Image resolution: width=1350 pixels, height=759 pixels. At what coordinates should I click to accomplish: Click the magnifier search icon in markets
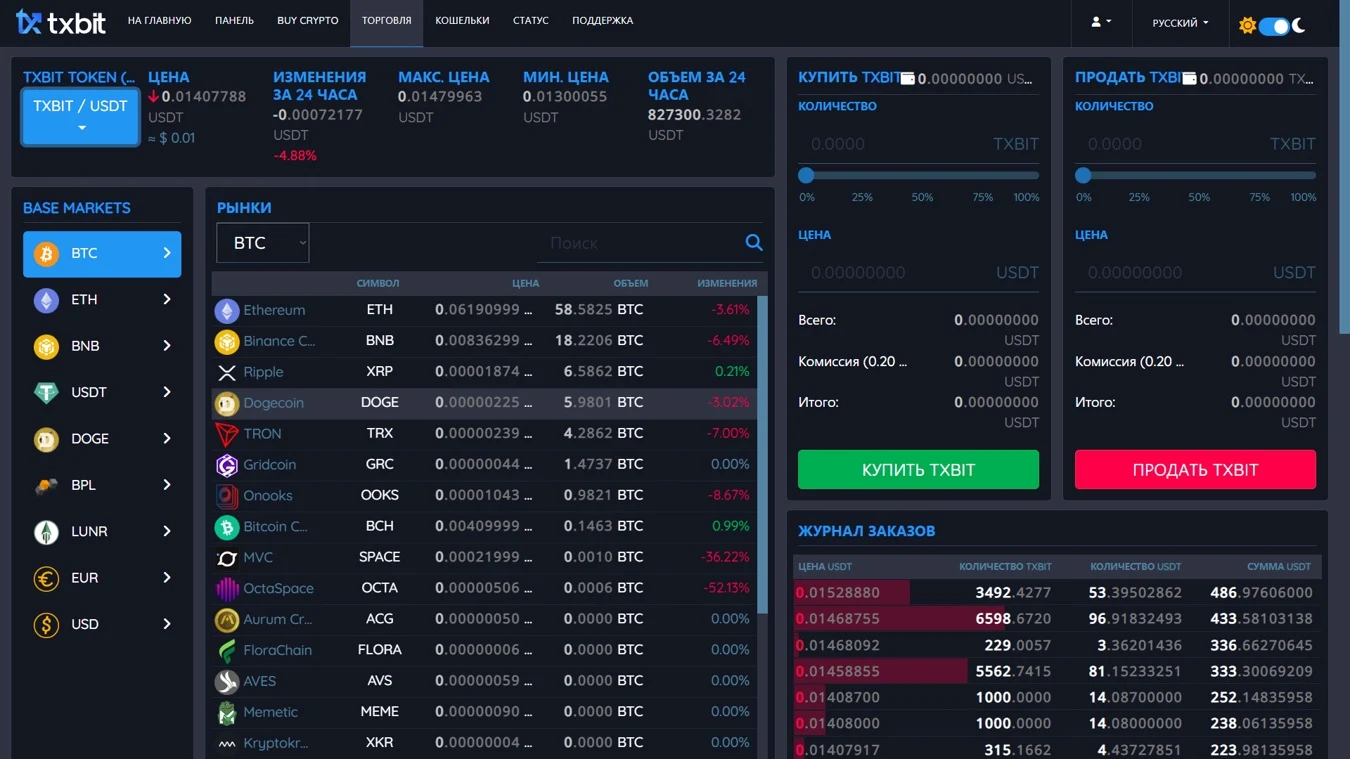754,242
